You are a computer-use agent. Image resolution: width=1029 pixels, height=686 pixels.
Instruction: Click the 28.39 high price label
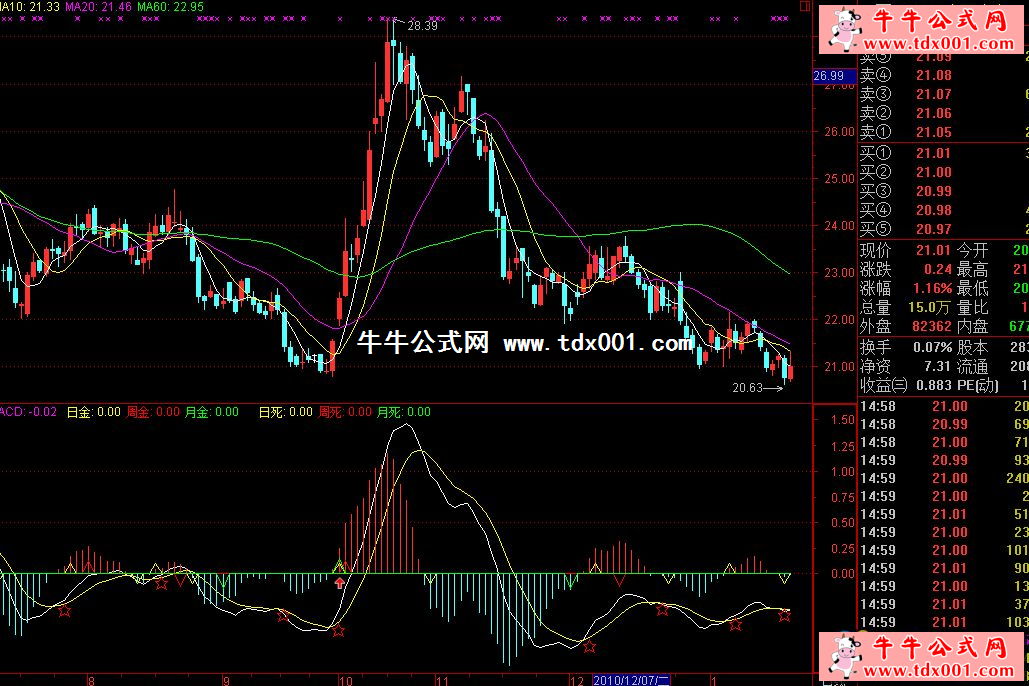tap(422, 26)
